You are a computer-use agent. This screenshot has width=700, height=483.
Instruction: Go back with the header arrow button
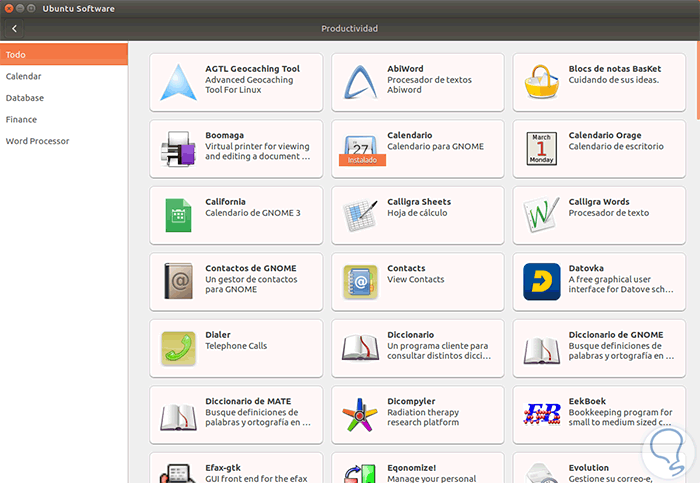tap(14, 29)
